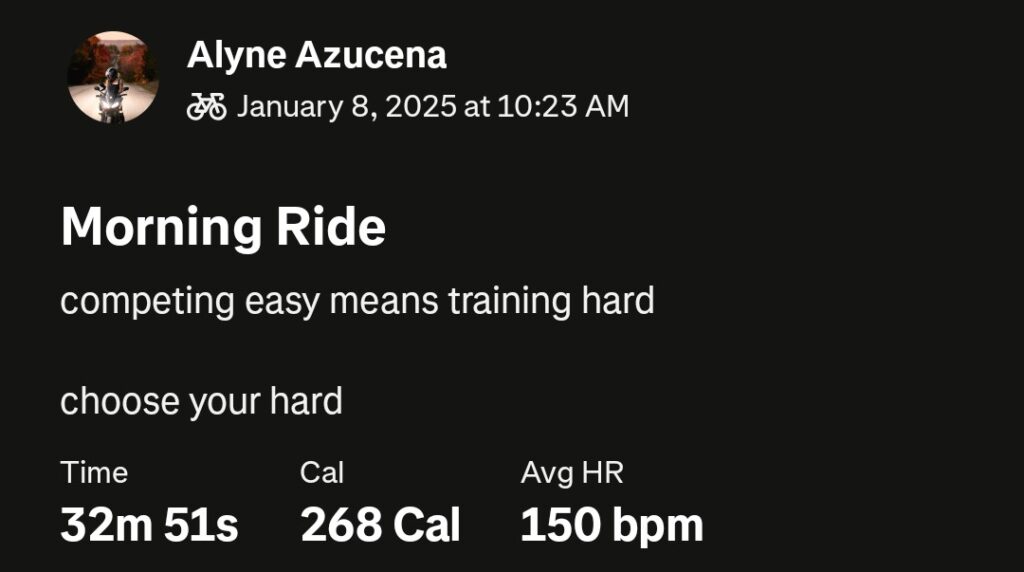Click the Cal stat label
The height and width of the screenshot is (572, 1024).
(x=321, y=472)
